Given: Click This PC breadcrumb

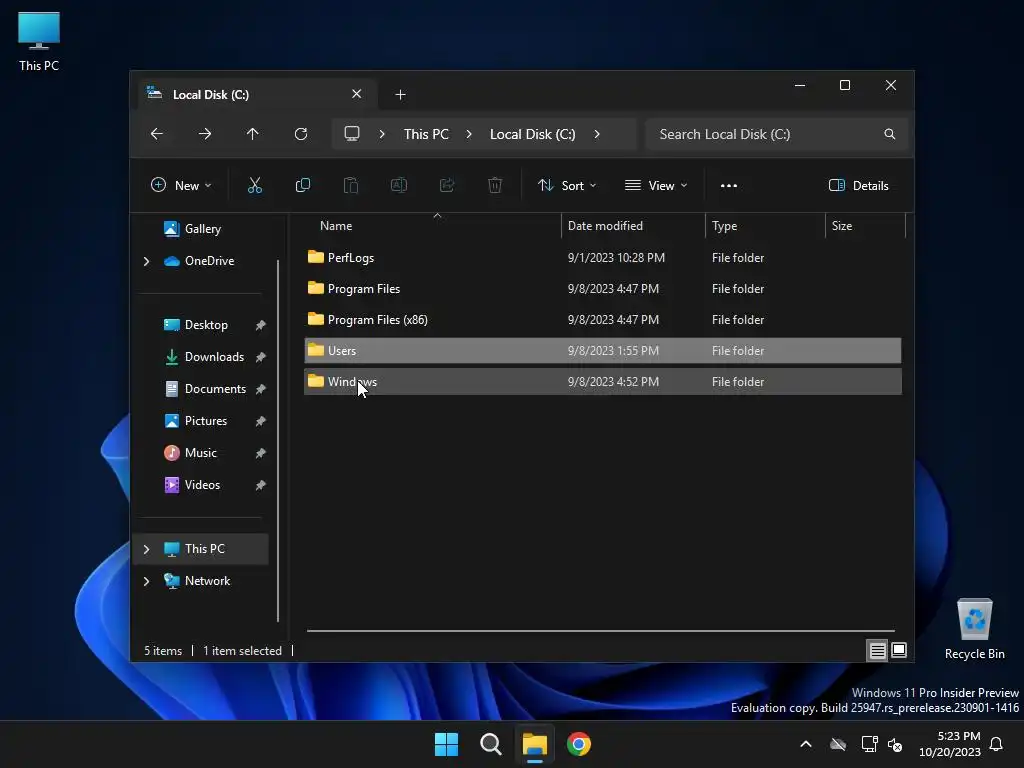Looking at the screenshot, I should [426, 134].
